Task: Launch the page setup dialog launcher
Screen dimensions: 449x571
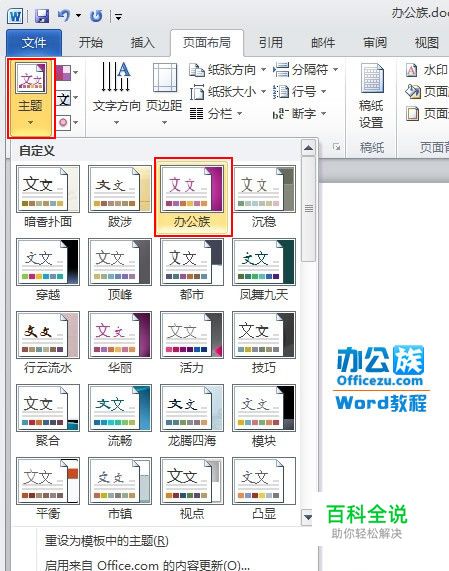Action: (337, 147)
